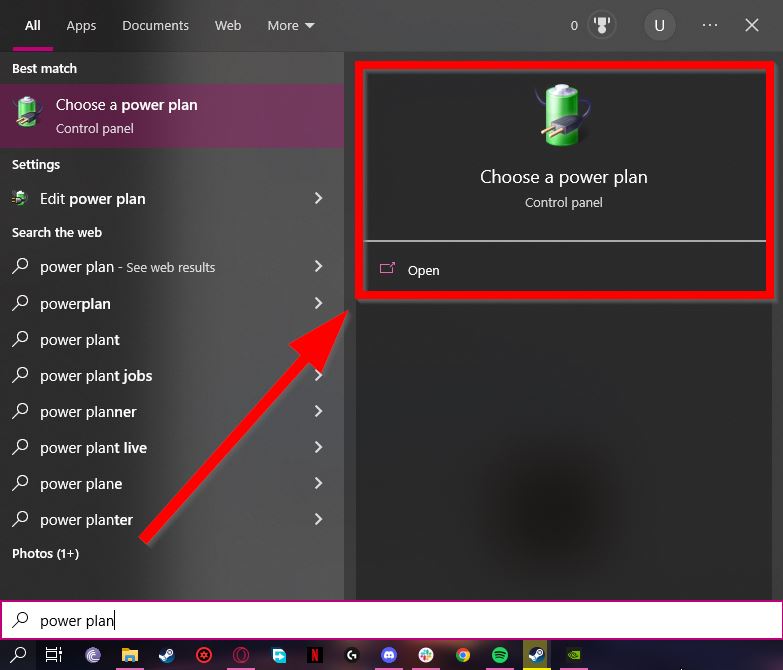Launch Netflix from the taskbar
This screenshot has width=783, height=670.
pos(315,655)
